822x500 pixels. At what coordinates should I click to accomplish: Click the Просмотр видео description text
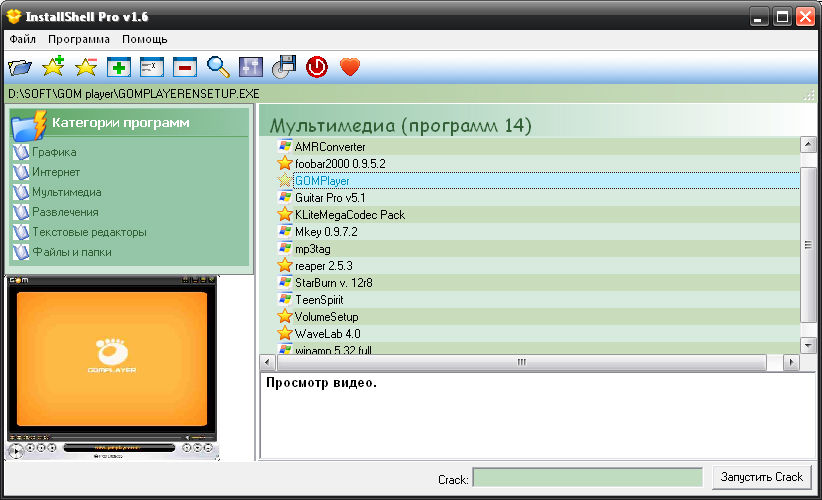321,383
